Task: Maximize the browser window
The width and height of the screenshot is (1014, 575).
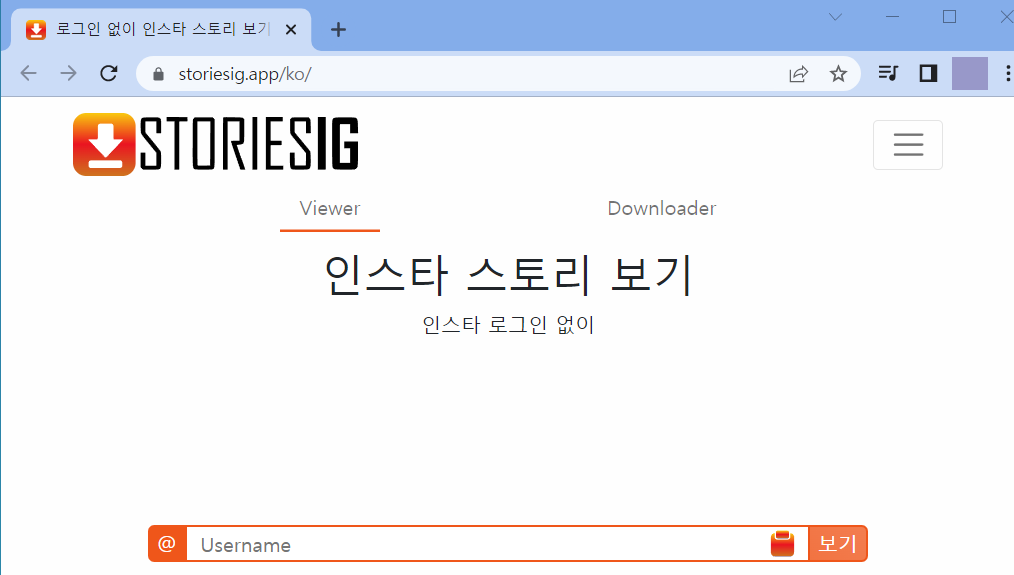Action: click(x=949, y=17)
